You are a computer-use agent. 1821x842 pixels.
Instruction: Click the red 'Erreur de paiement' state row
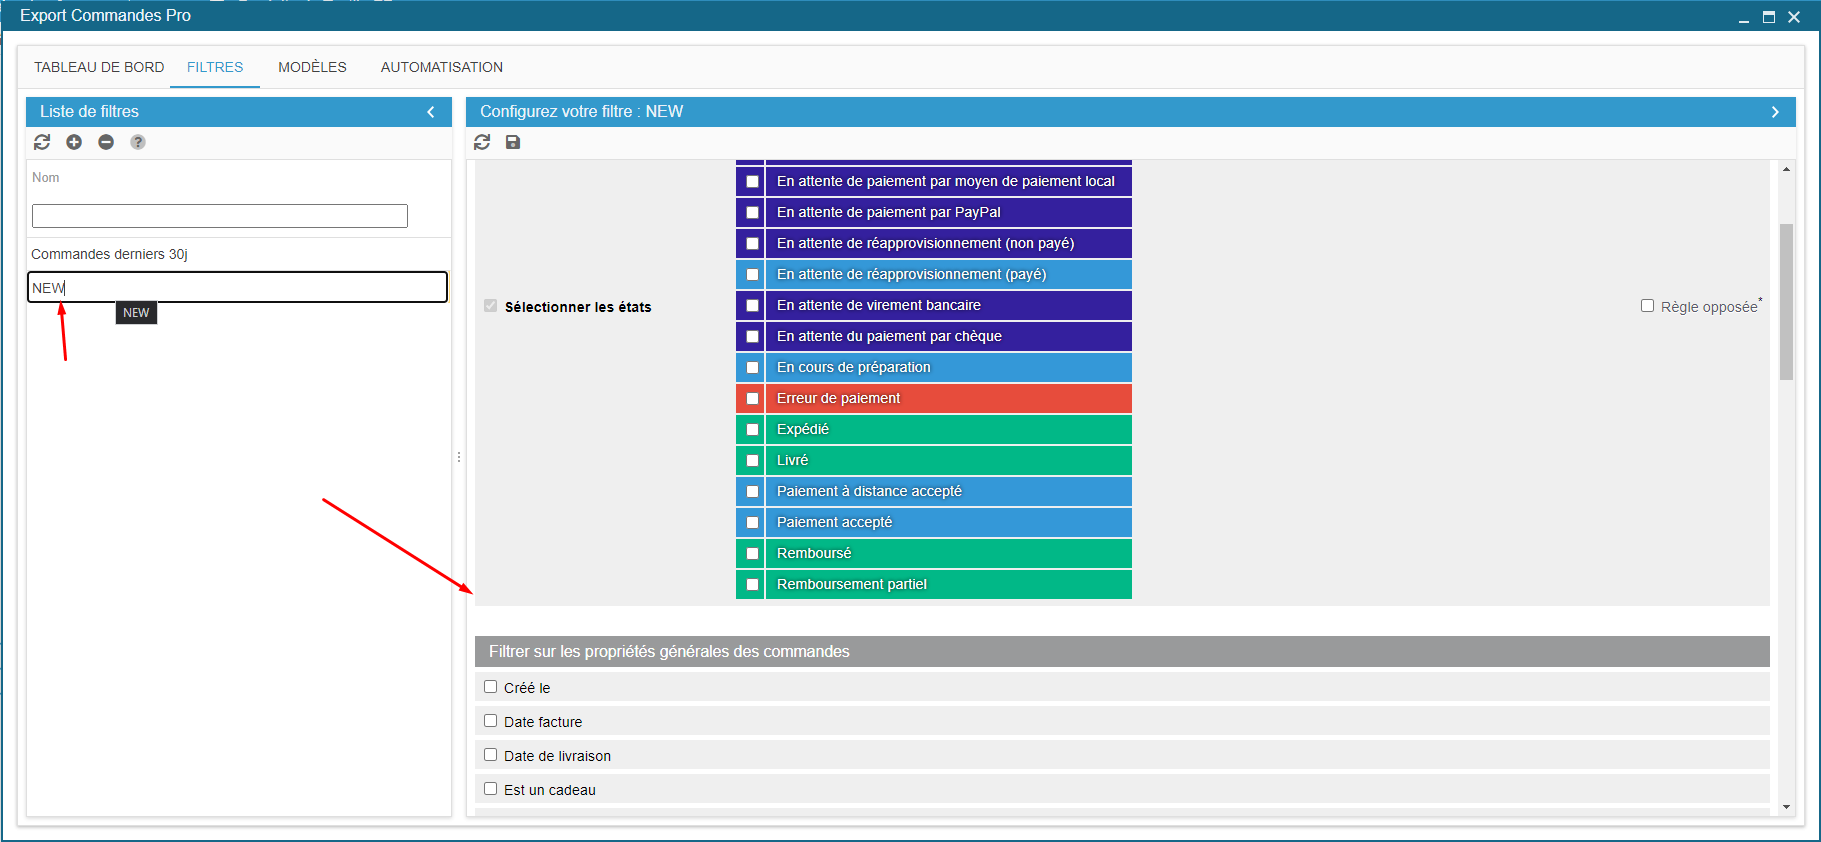[946, 398]
